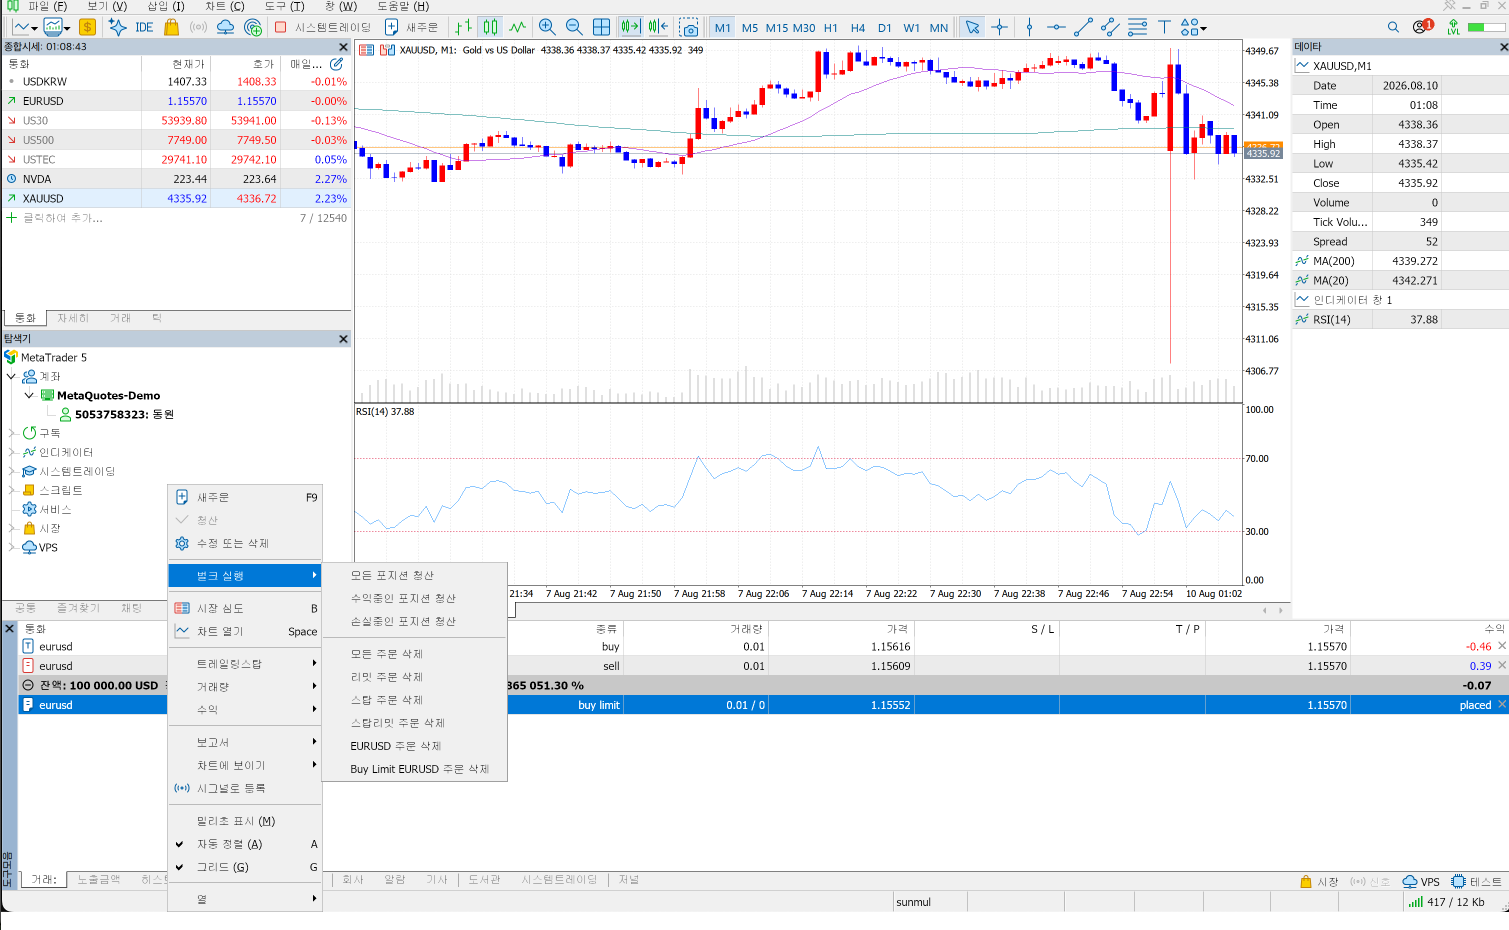This screenshot has width=1509, height=930.
Task: Switch to the 알람 tab in the toolbox
Action: 395,880
